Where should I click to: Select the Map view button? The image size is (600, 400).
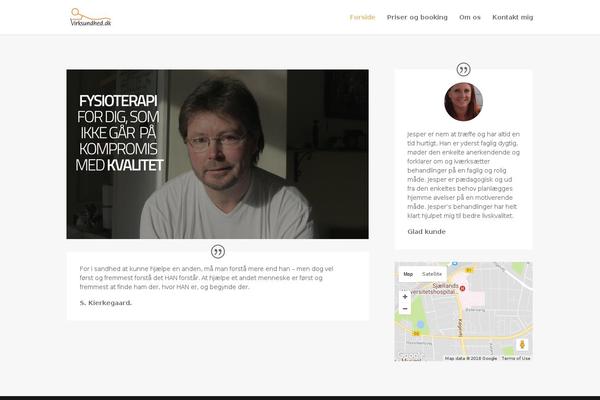[x=408, y=274]
